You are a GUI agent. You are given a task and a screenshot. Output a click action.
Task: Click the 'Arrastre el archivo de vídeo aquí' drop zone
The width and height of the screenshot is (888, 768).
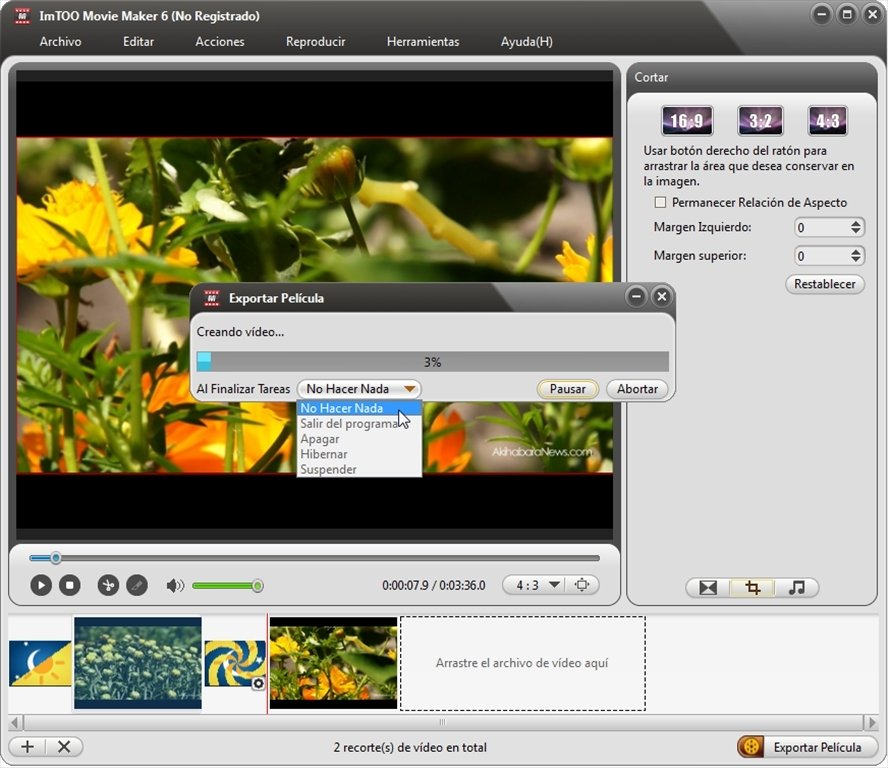click(x=523, y=663)
